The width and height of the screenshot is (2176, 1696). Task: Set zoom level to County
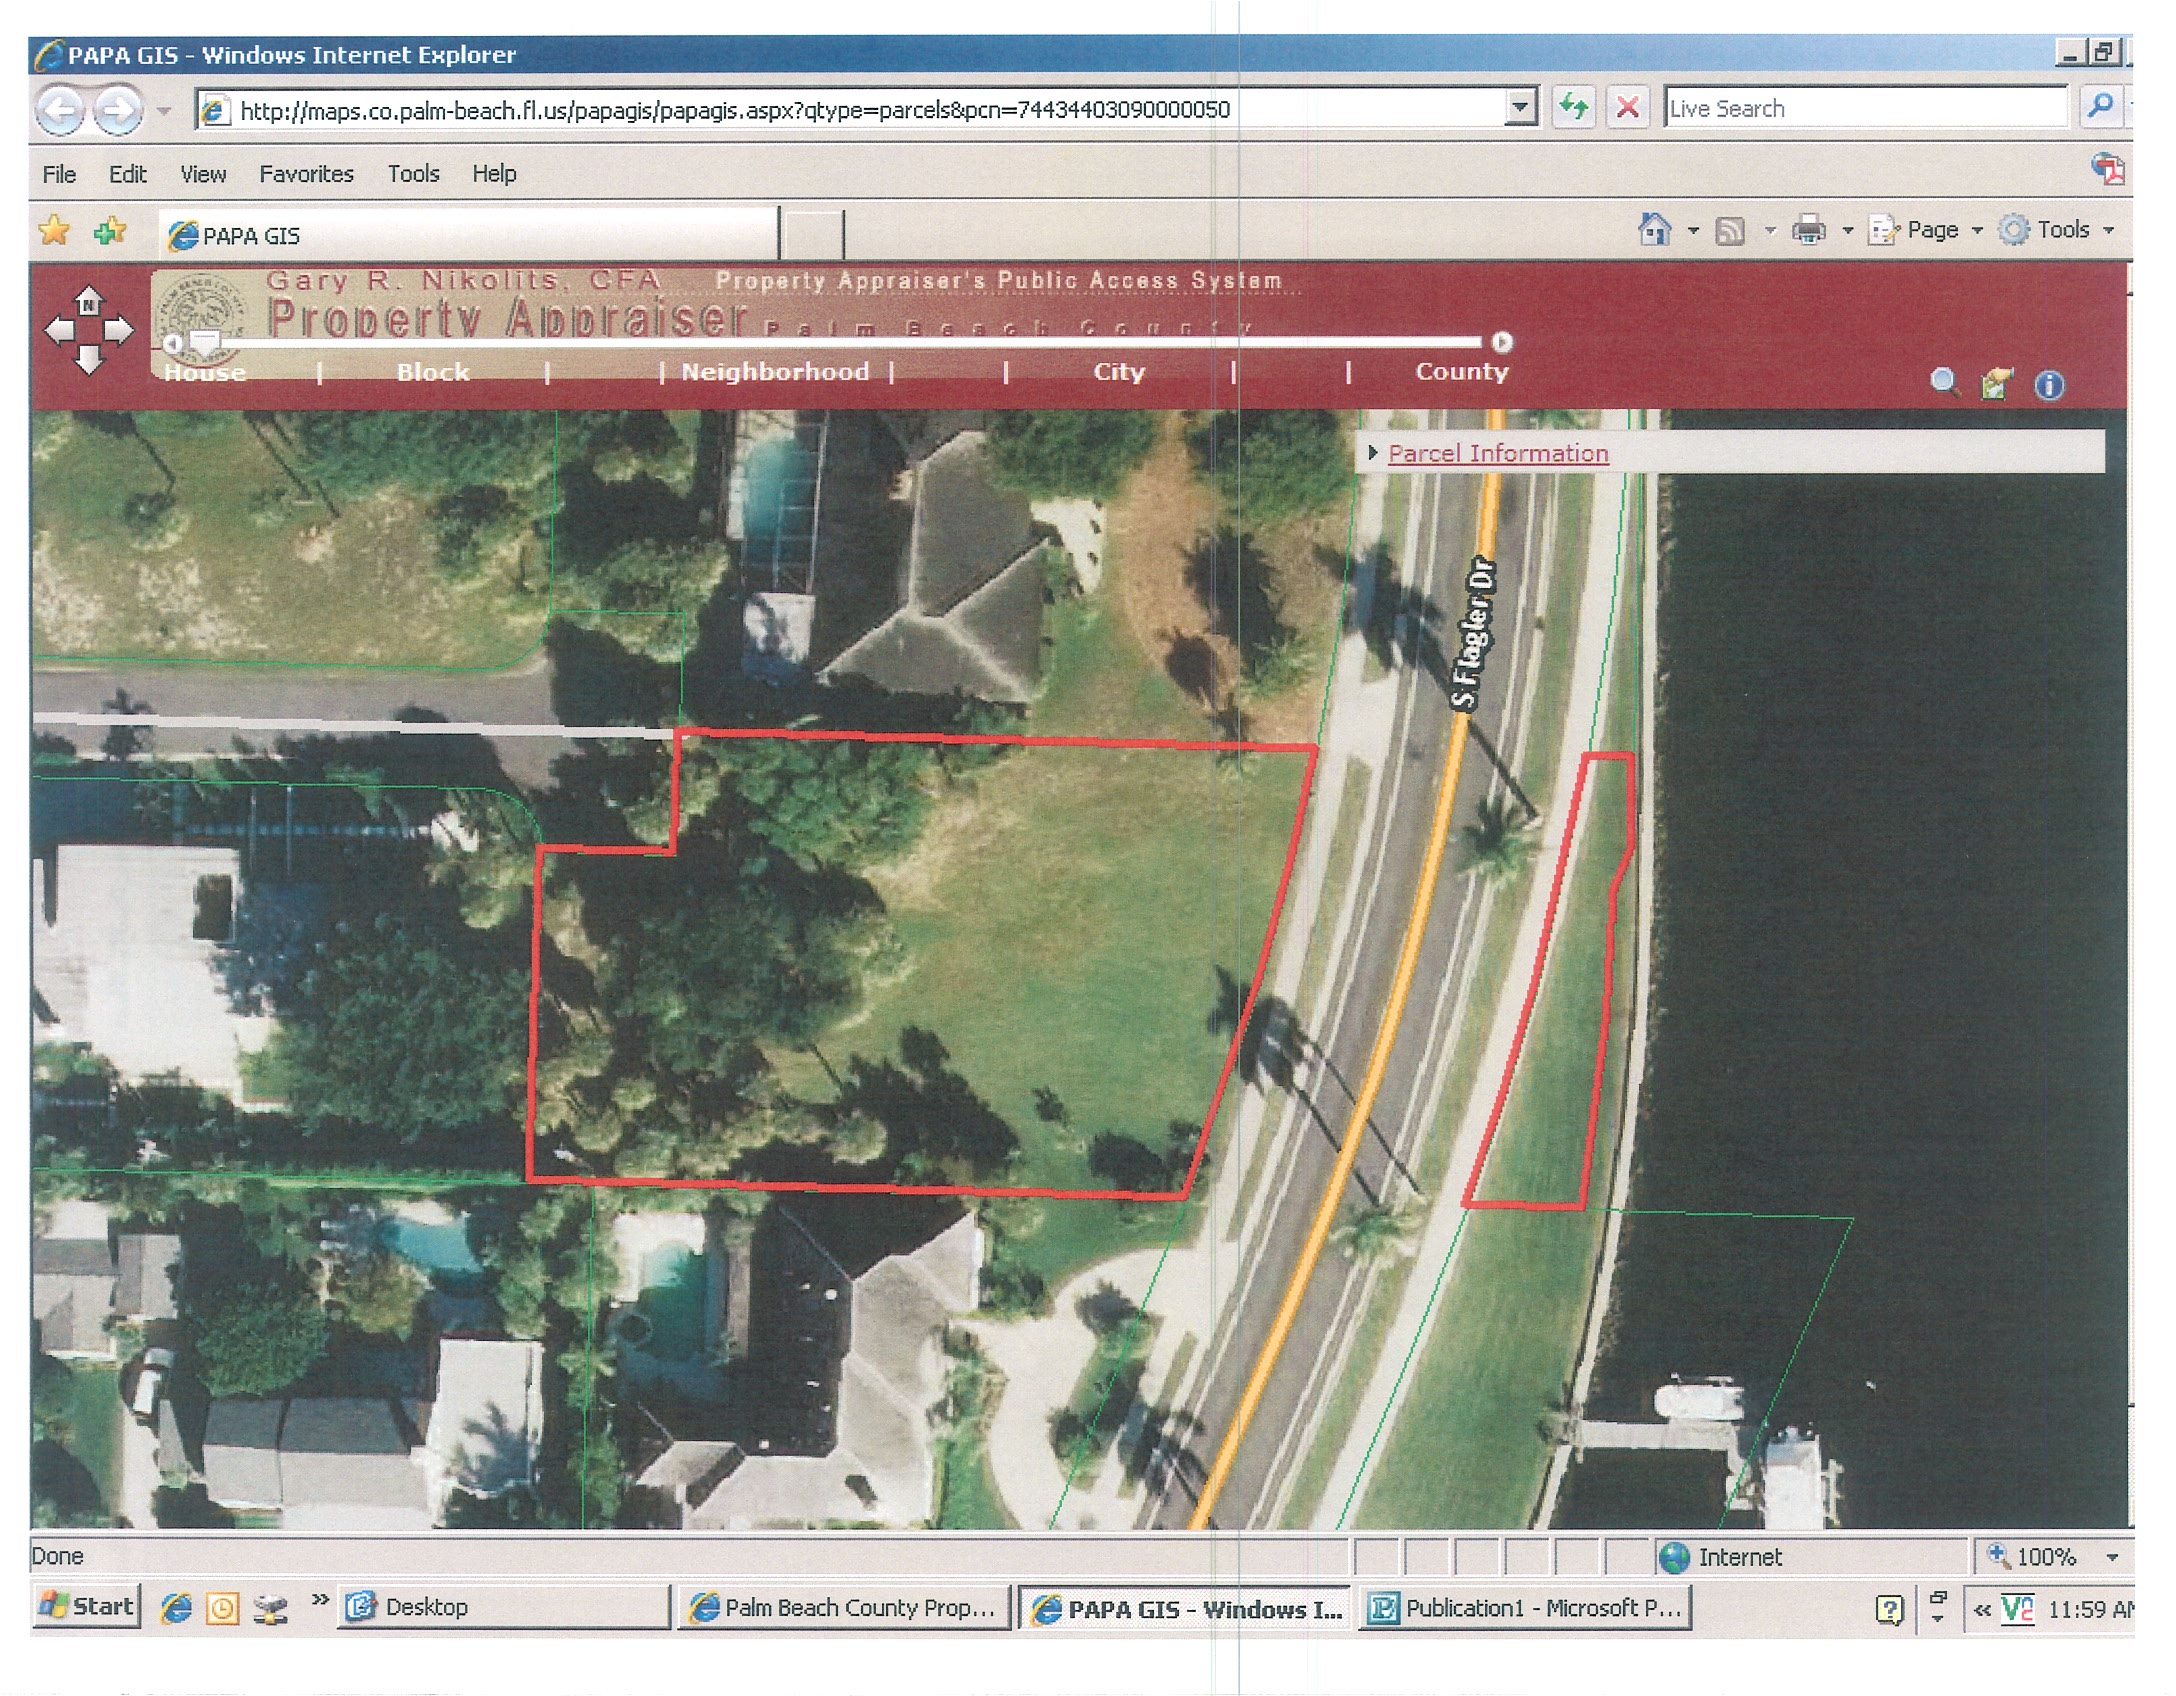pyautogui.click(x=1461, y=372)
